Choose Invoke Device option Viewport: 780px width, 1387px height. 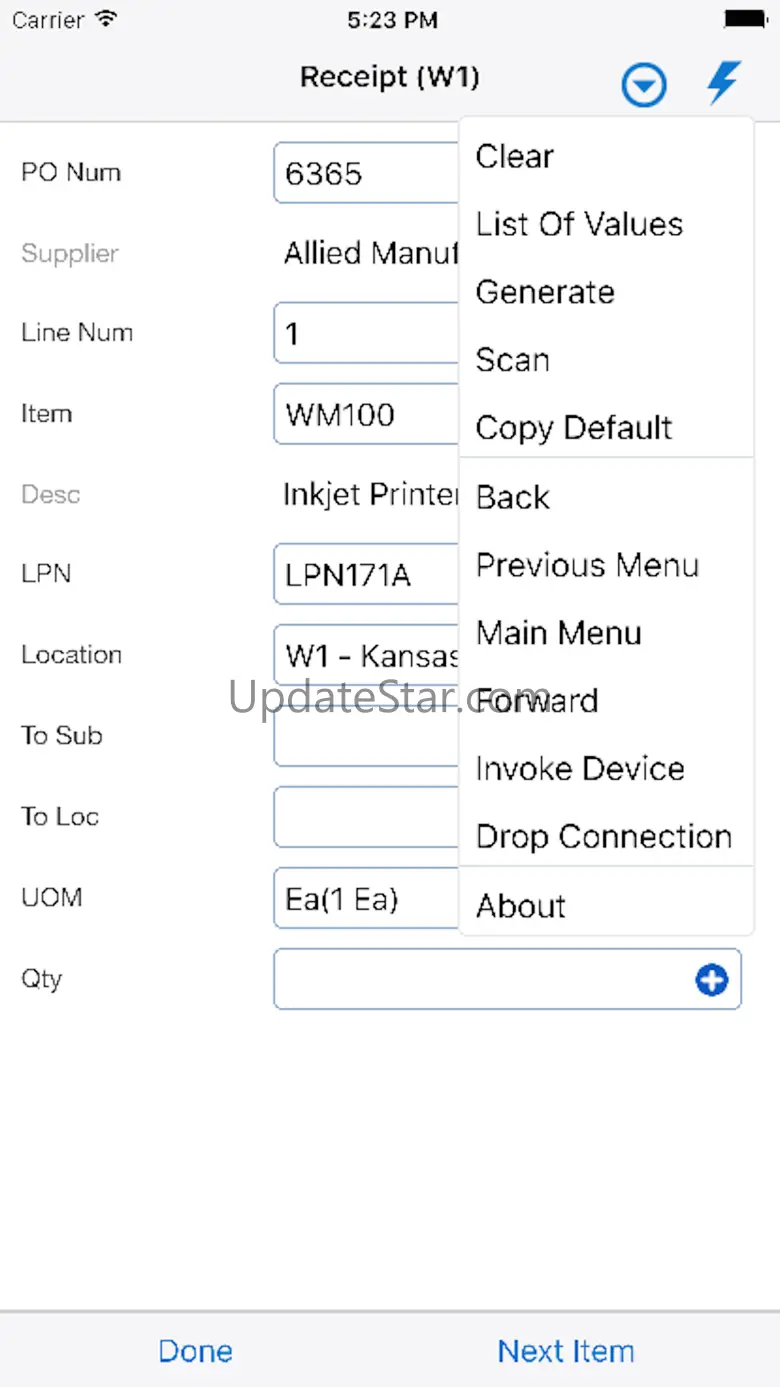click(580, 769)
